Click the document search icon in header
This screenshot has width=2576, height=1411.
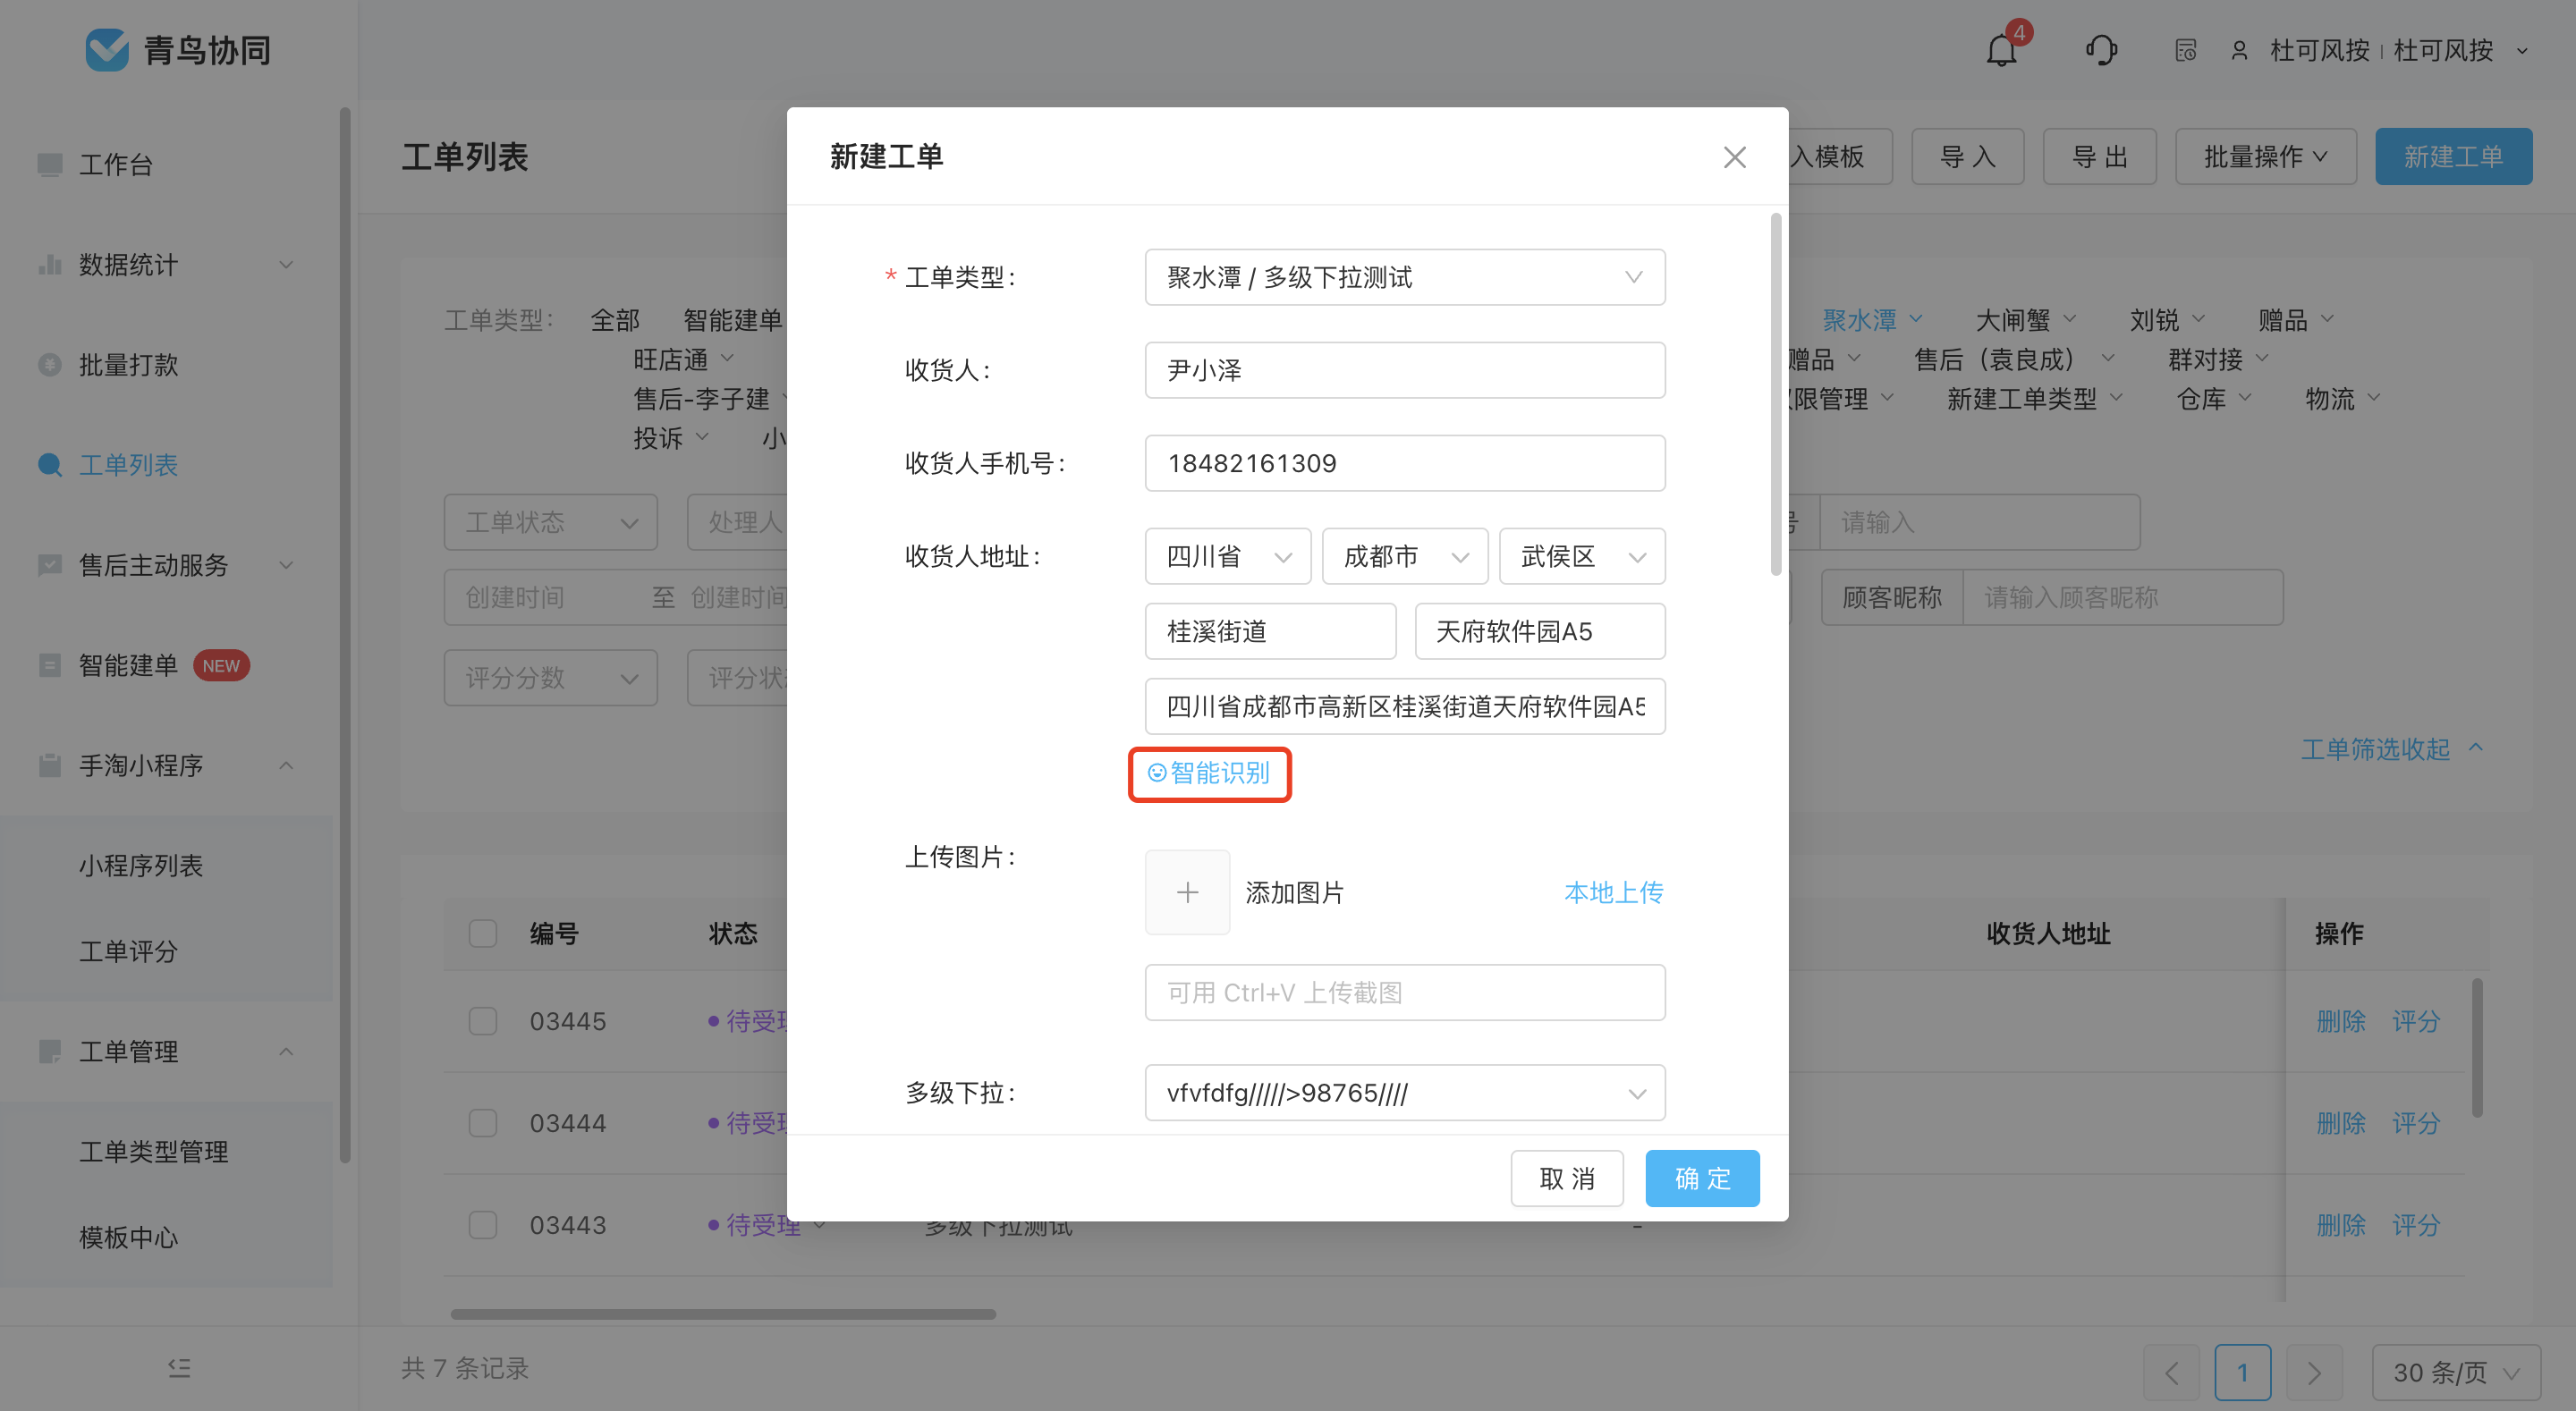click(2185, 50)
